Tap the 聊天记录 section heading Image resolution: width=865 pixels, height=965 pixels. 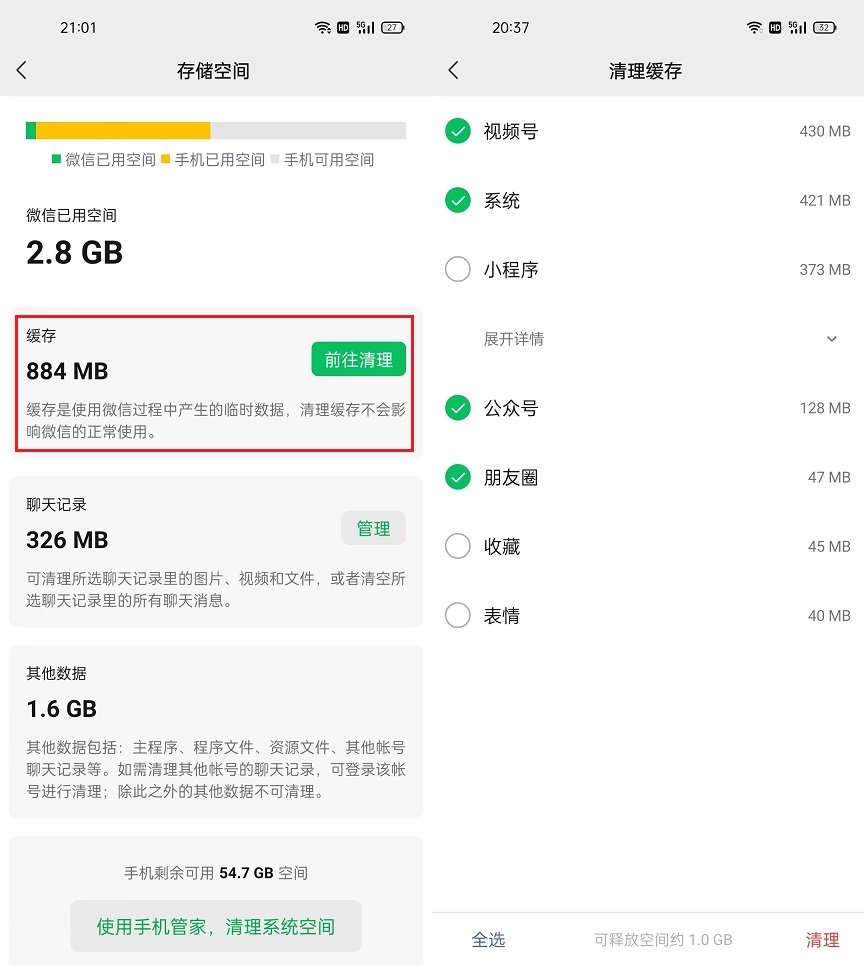point(57,505)
